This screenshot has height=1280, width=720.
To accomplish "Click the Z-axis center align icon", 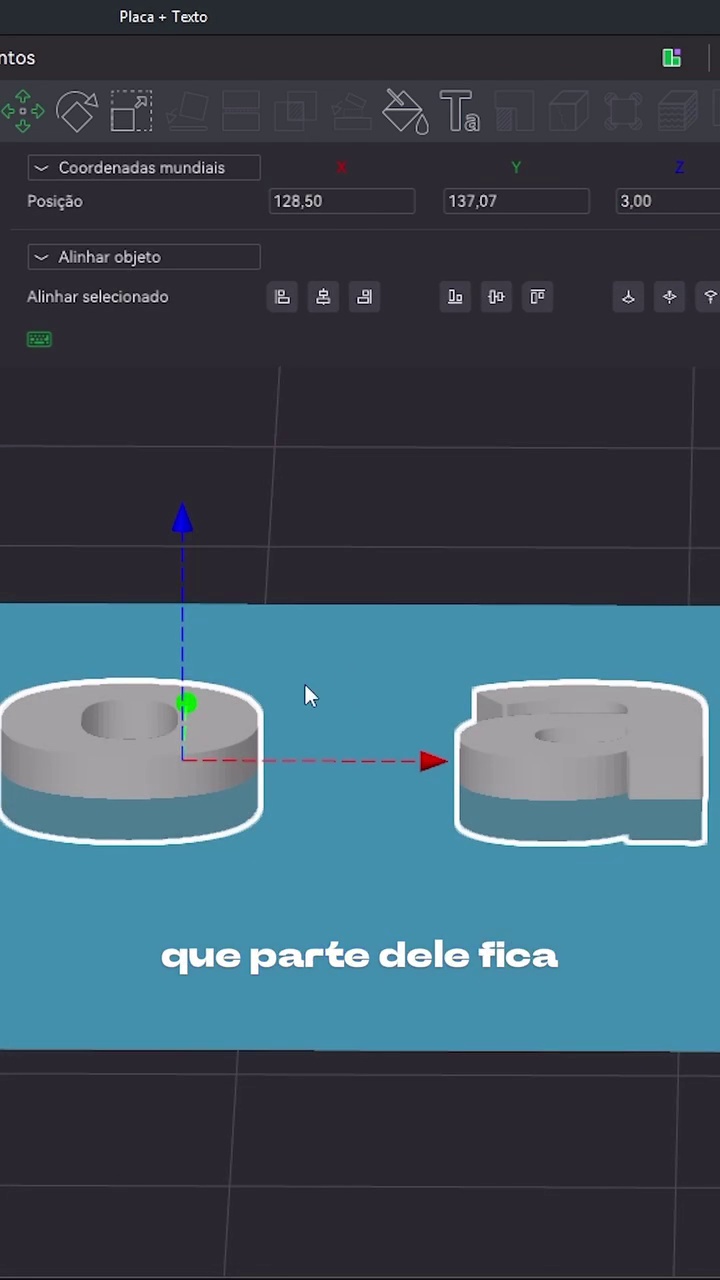I will click(x=669, y=297).
